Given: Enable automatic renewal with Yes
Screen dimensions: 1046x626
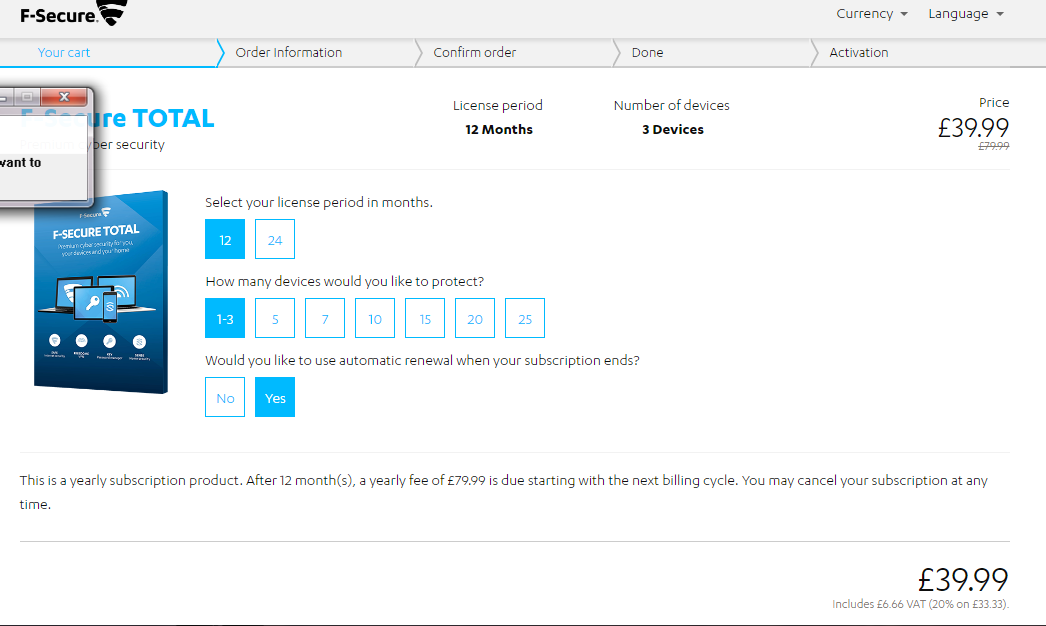Looking at the screenshot, I should [x=275, y=397].
